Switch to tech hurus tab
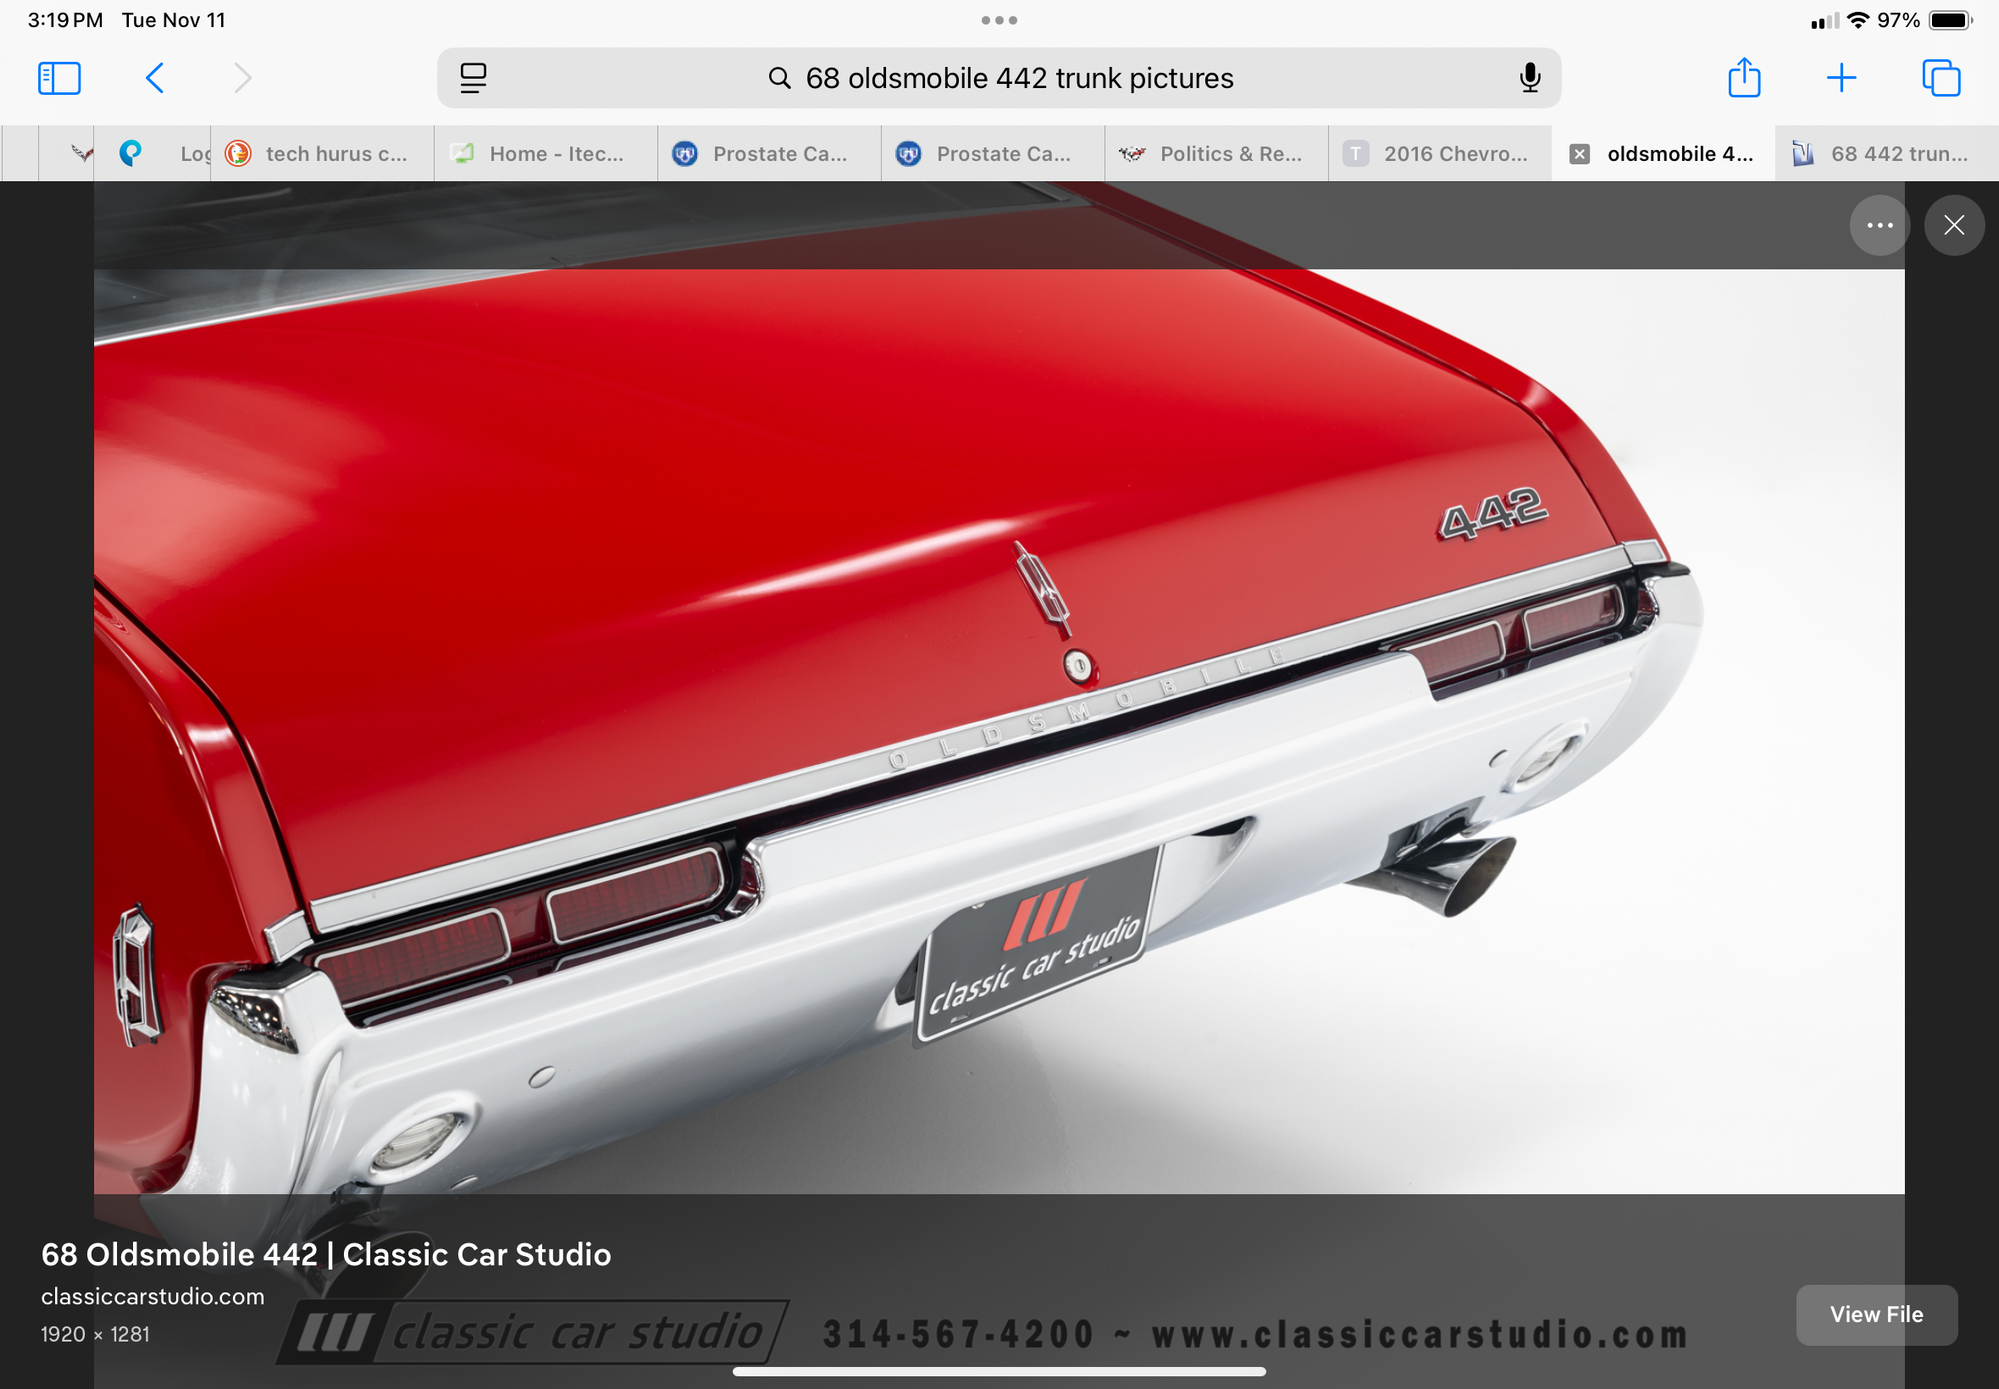 pos(322,154)
